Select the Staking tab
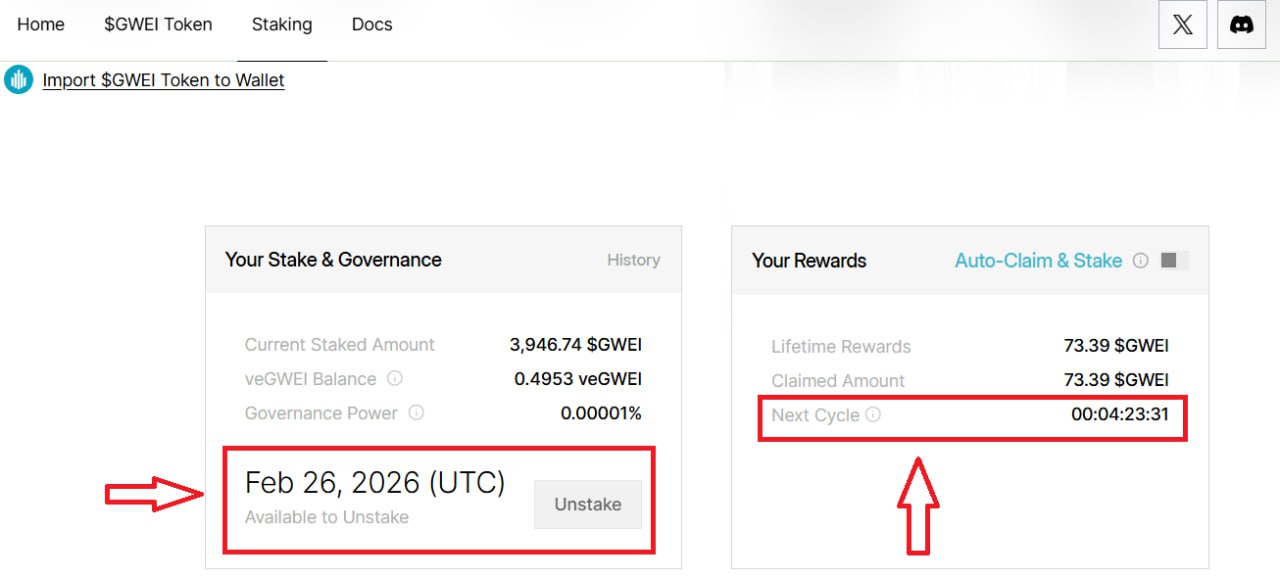The image size is (1280, 579). click(x=282, y=24)
